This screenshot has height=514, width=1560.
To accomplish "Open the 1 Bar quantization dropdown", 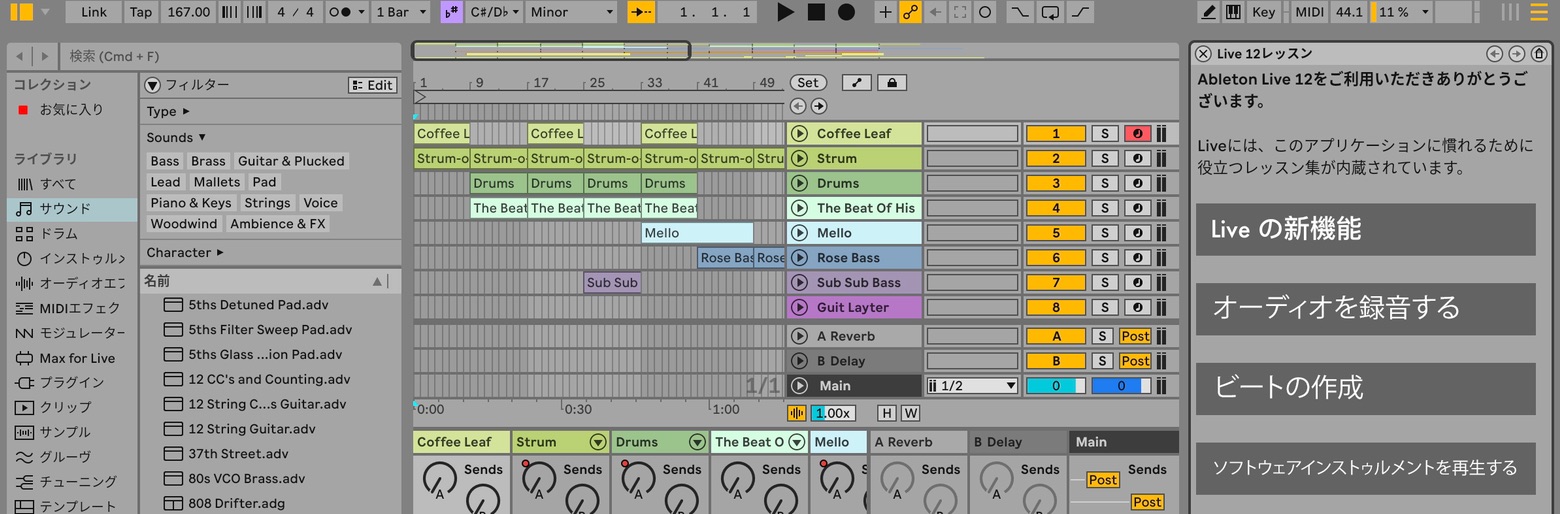I will point(401,12).
